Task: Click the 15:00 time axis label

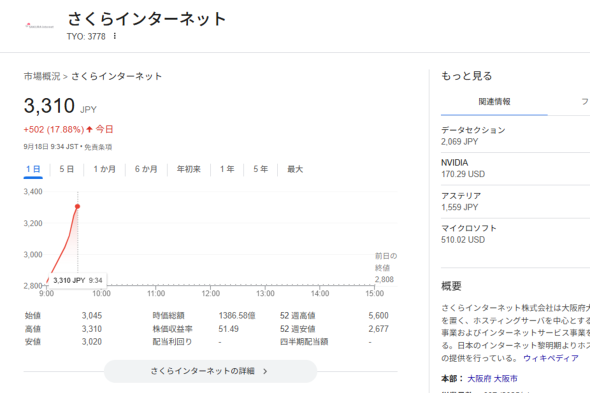Action: 374,293
